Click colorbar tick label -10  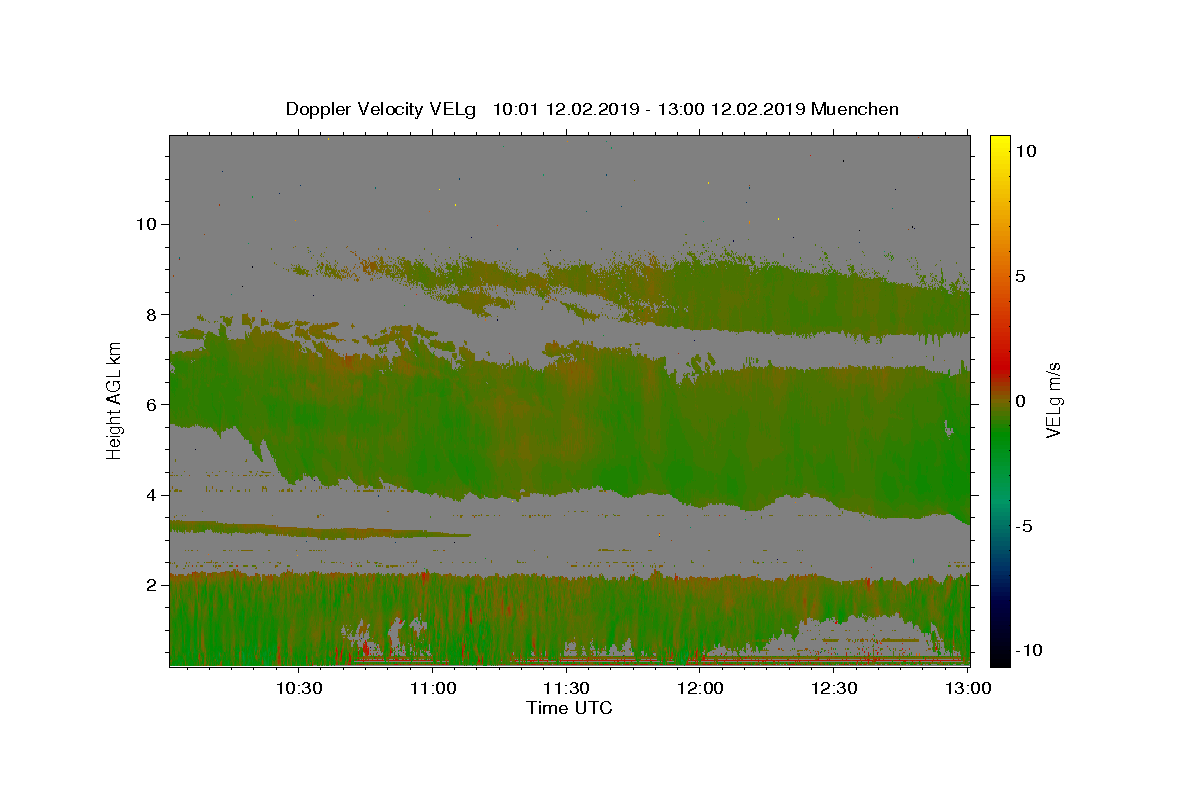(x=1029, y=651)
